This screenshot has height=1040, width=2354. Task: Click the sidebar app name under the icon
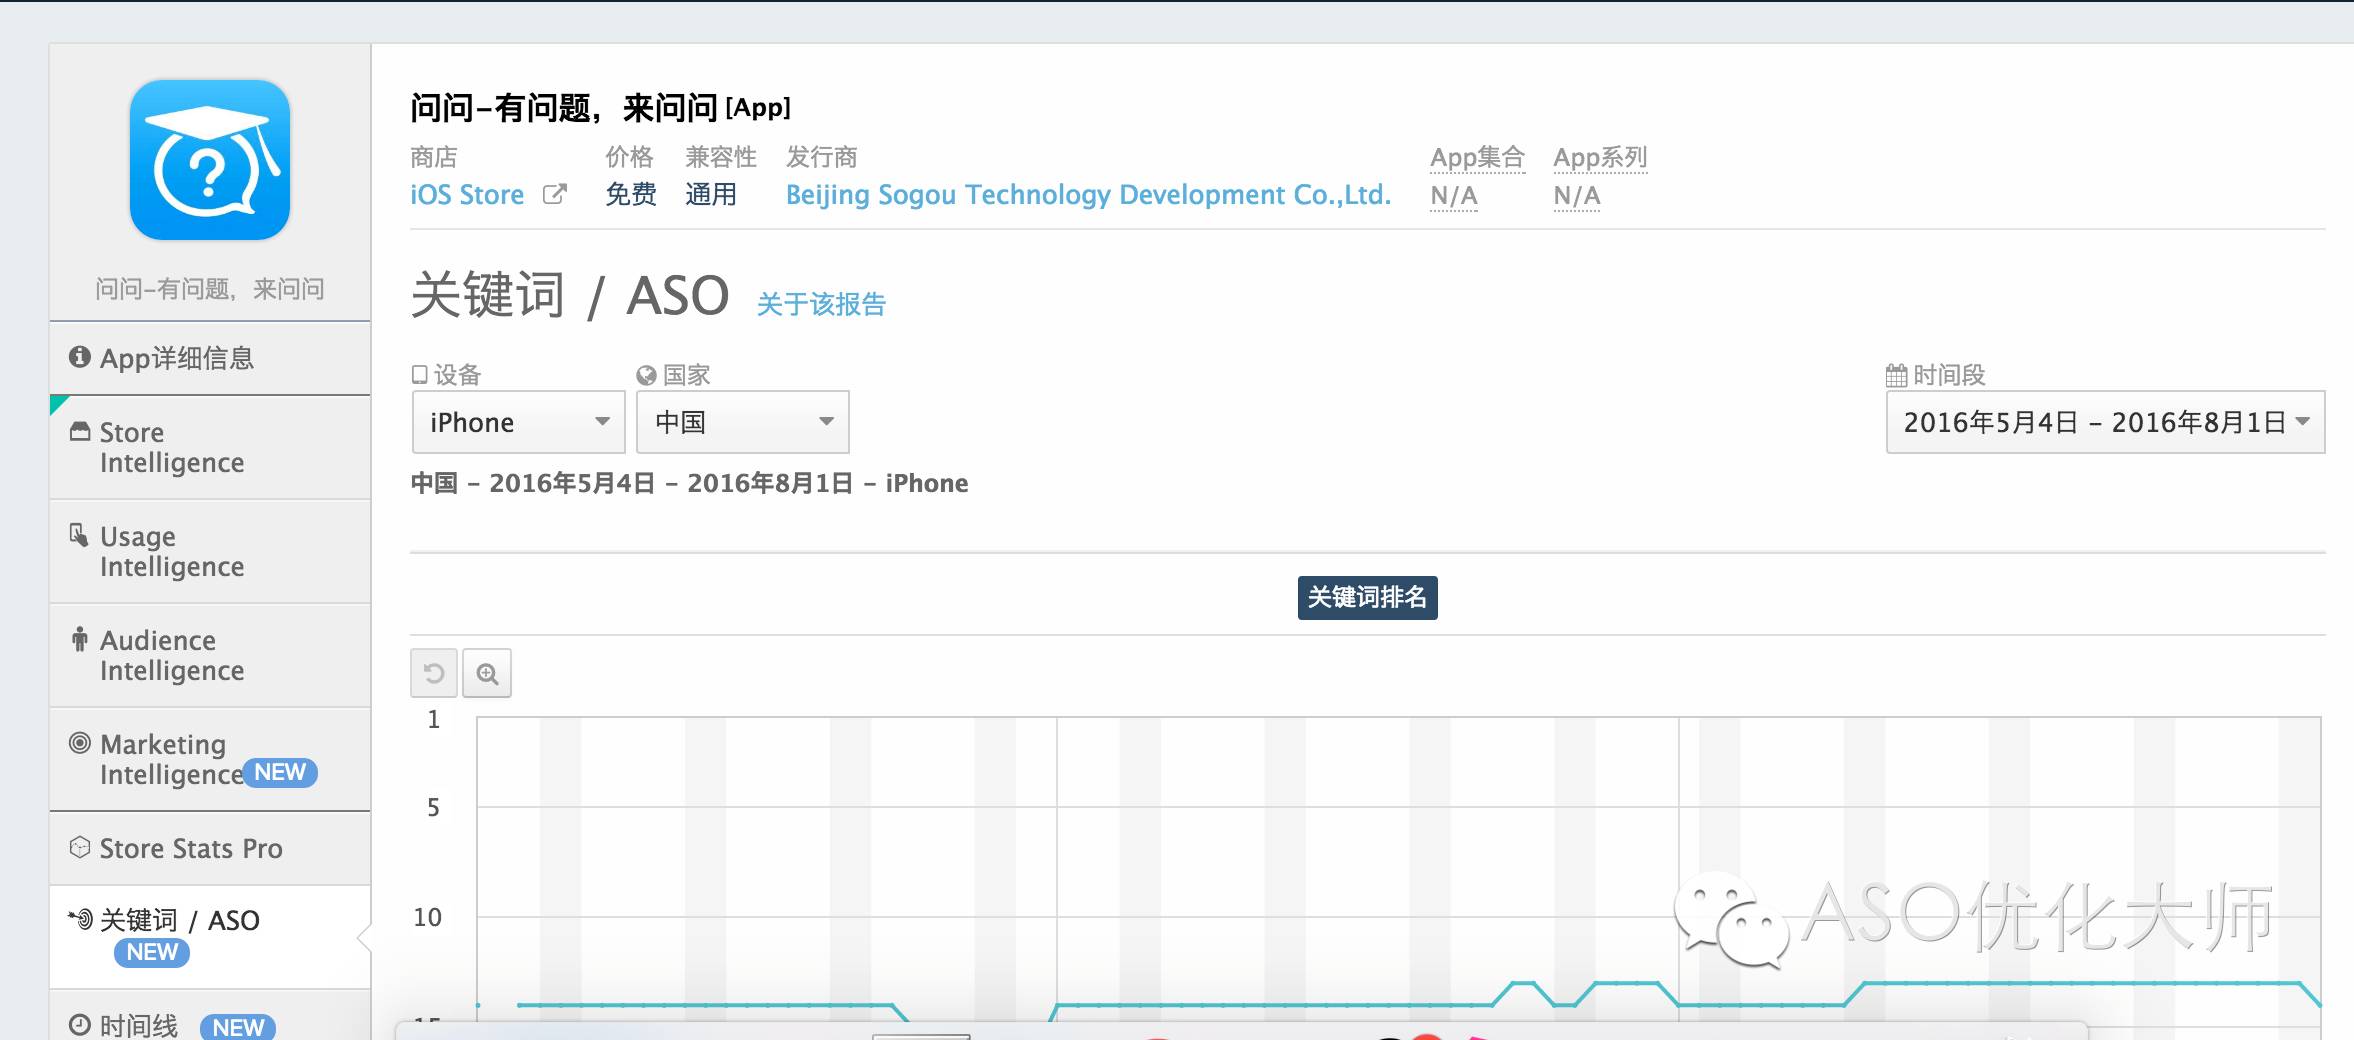point(210,289)
